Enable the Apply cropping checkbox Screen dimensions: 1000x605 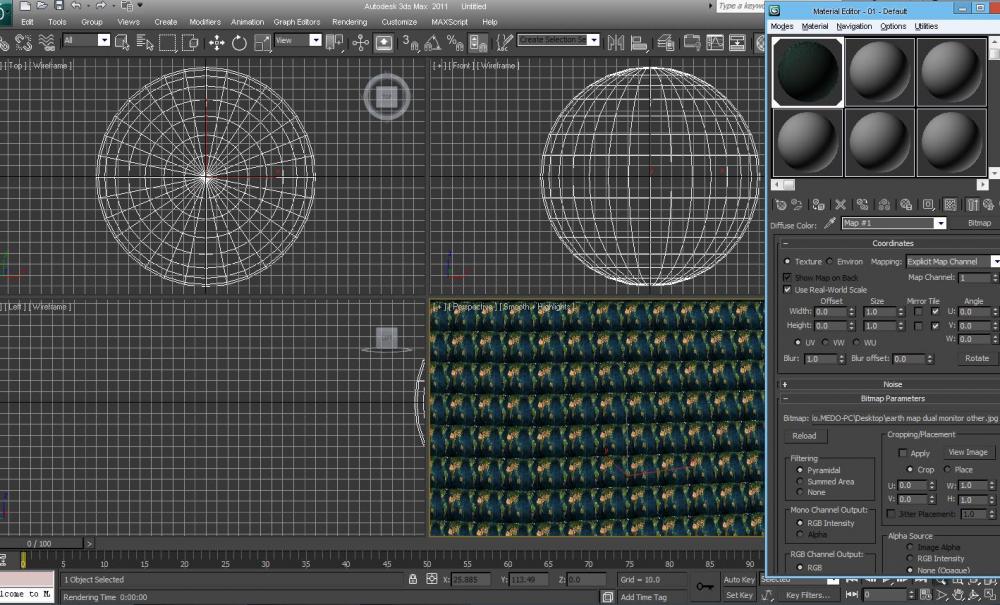coord(903,453)
